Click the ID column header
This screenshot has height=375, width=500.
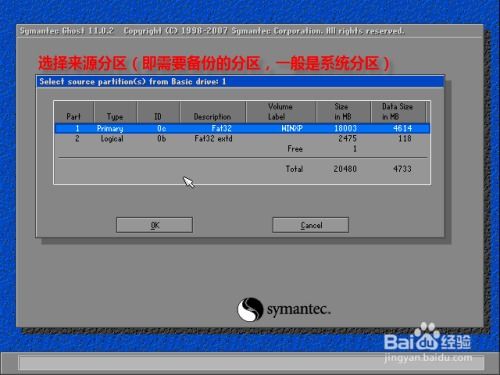158,116
